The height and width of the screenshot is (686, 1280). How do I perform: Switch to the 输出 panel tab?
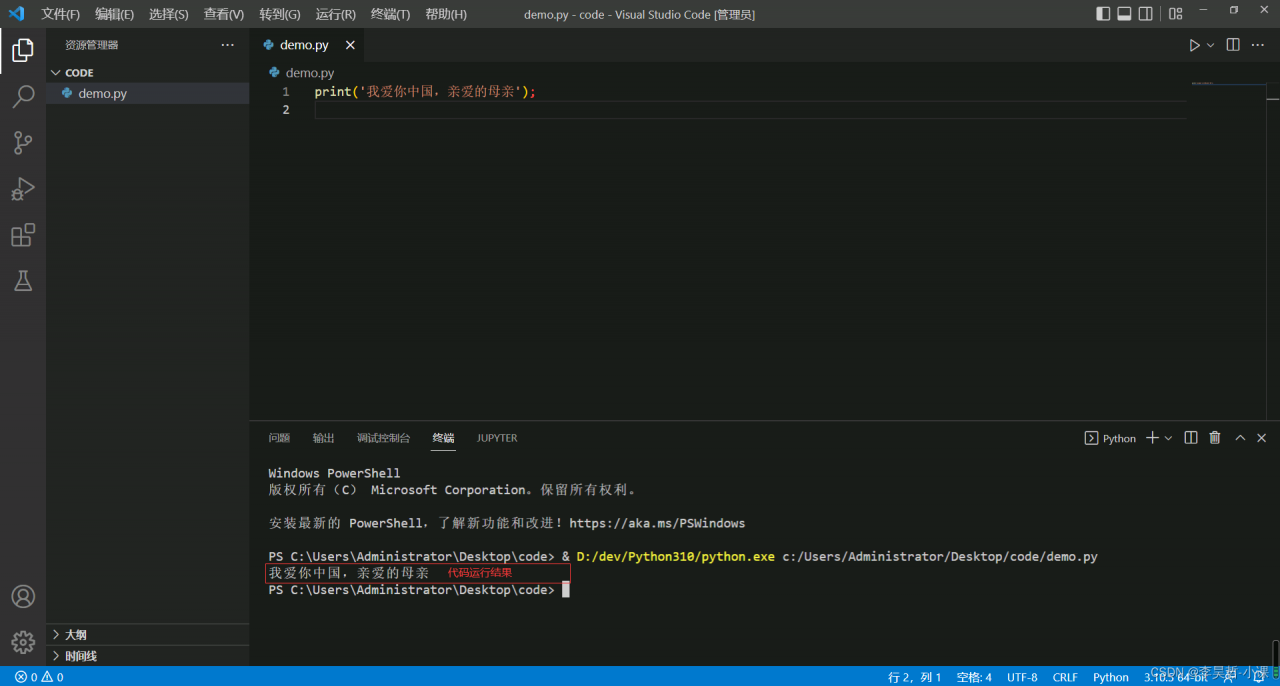[x=323, y=438]
